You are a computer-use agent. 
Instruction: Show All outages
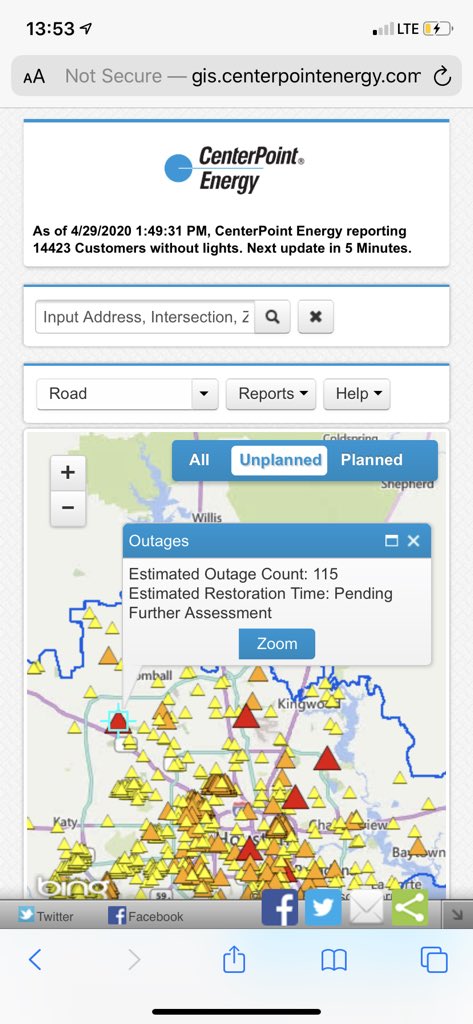pyautogui.click(x=199, y=460)
